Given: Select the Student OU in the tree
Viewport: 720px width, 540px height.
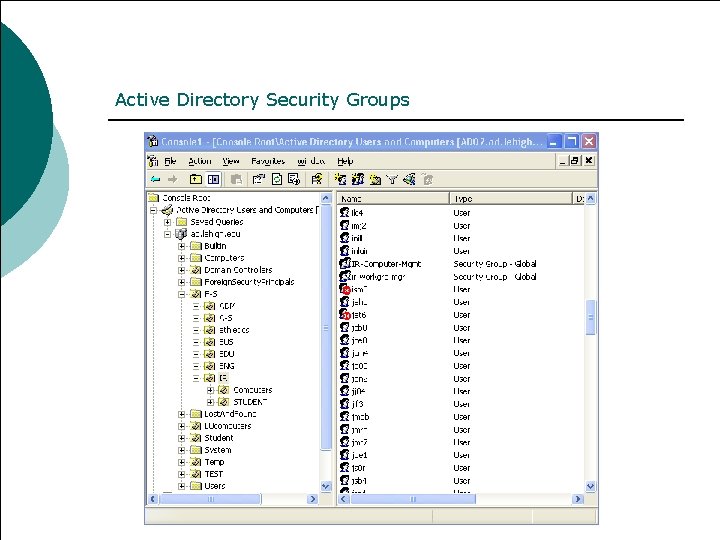Looking at the screenshot, I should (219, 438).
